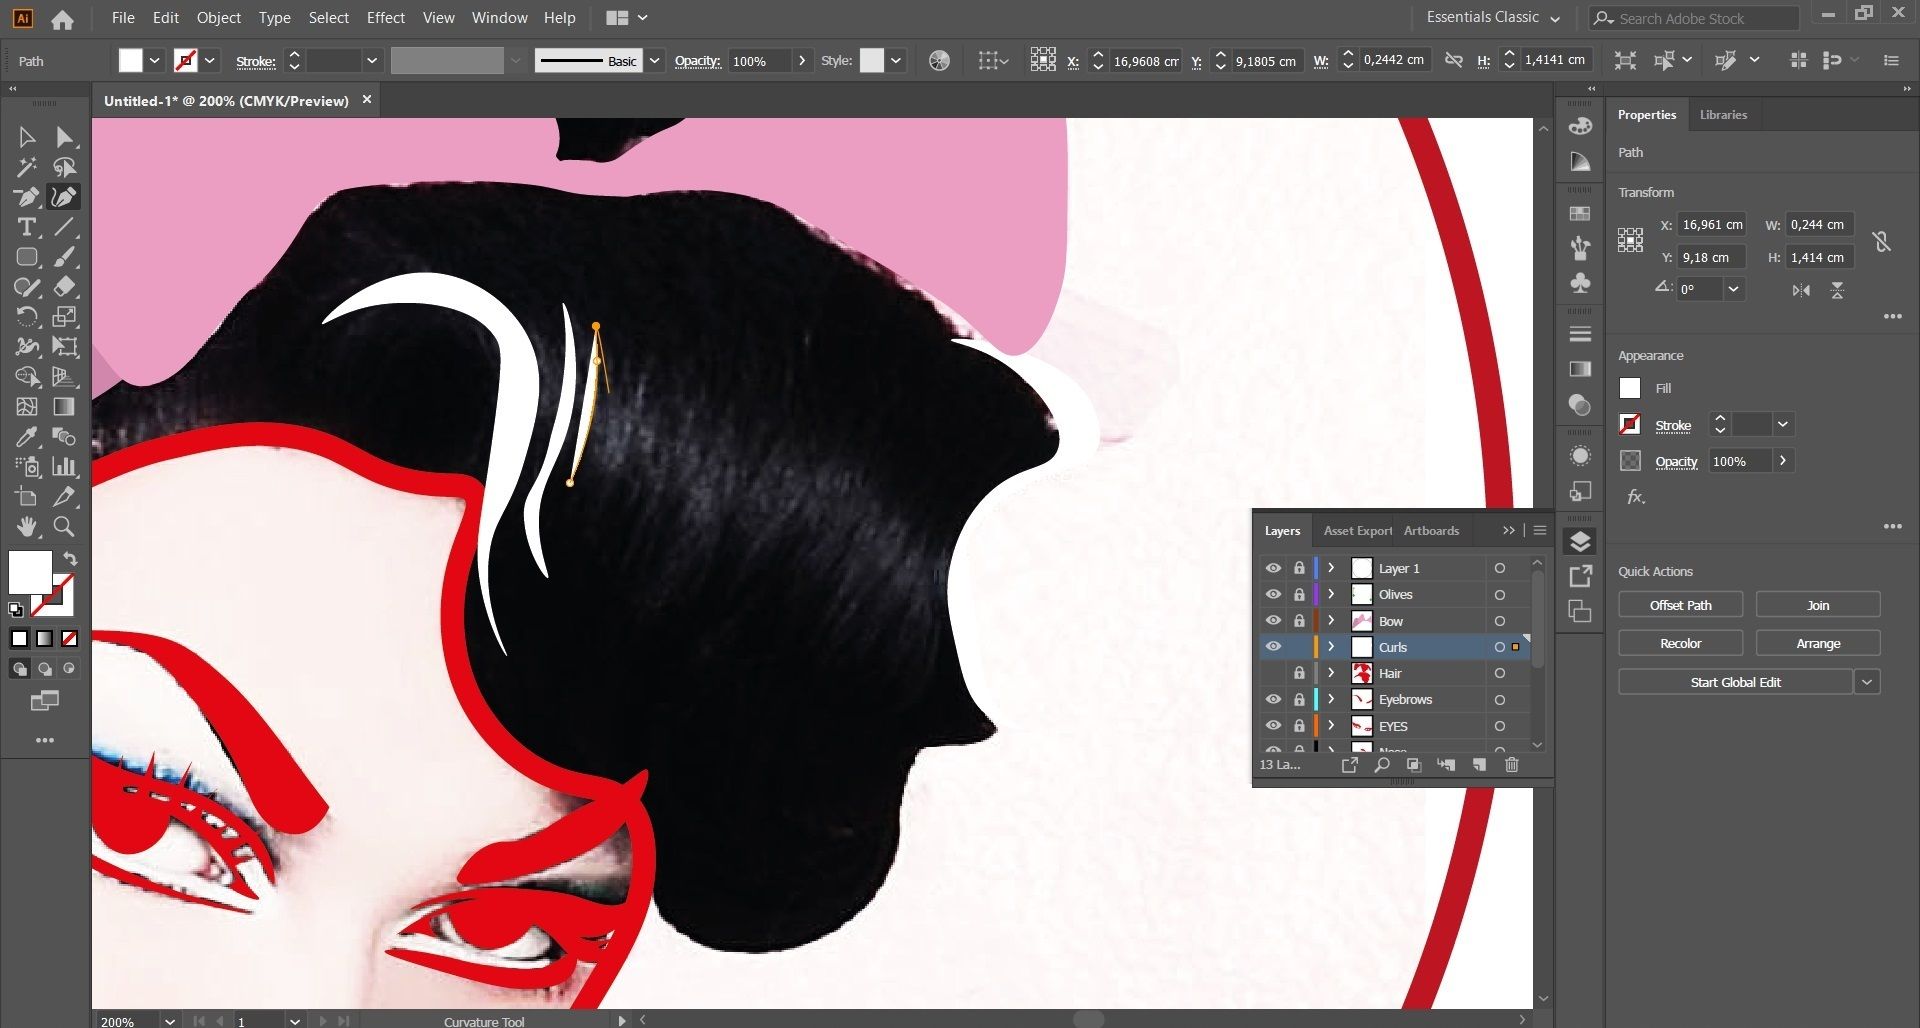Click the Recolor button
Image resolution: width=1920 pixels, height=1028 pixels.
[x=1680, y=643]
